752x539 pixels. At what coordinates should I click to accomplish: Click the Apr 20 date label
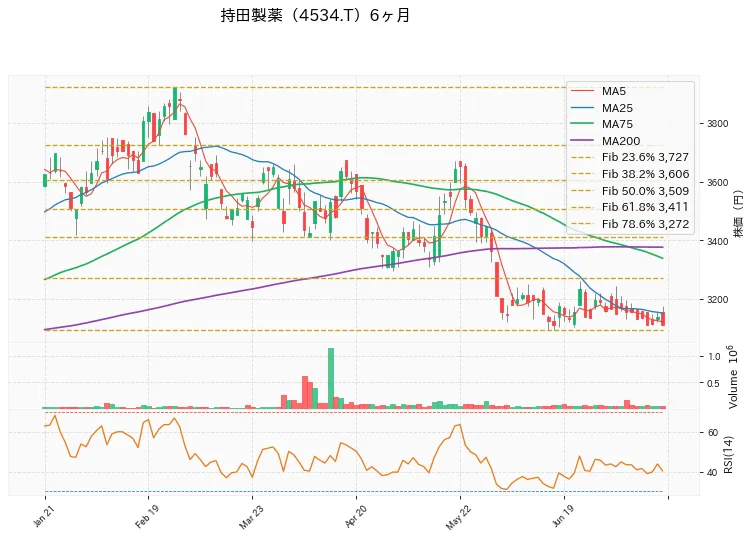tap(355, 517)
